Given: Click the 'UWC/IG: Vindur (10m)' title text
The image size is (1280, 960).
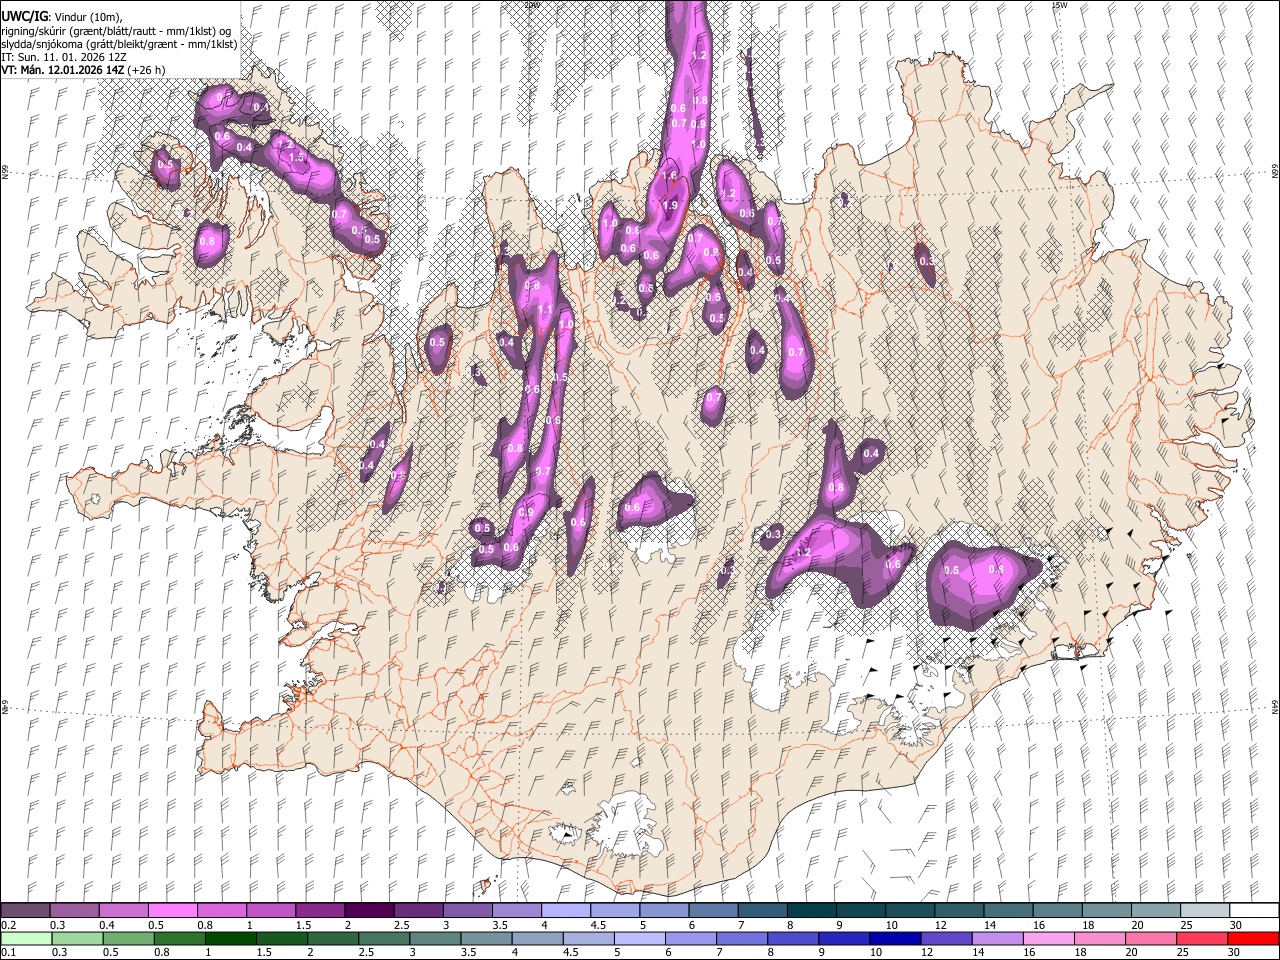Looking at the screenshot, I should 62,17.
